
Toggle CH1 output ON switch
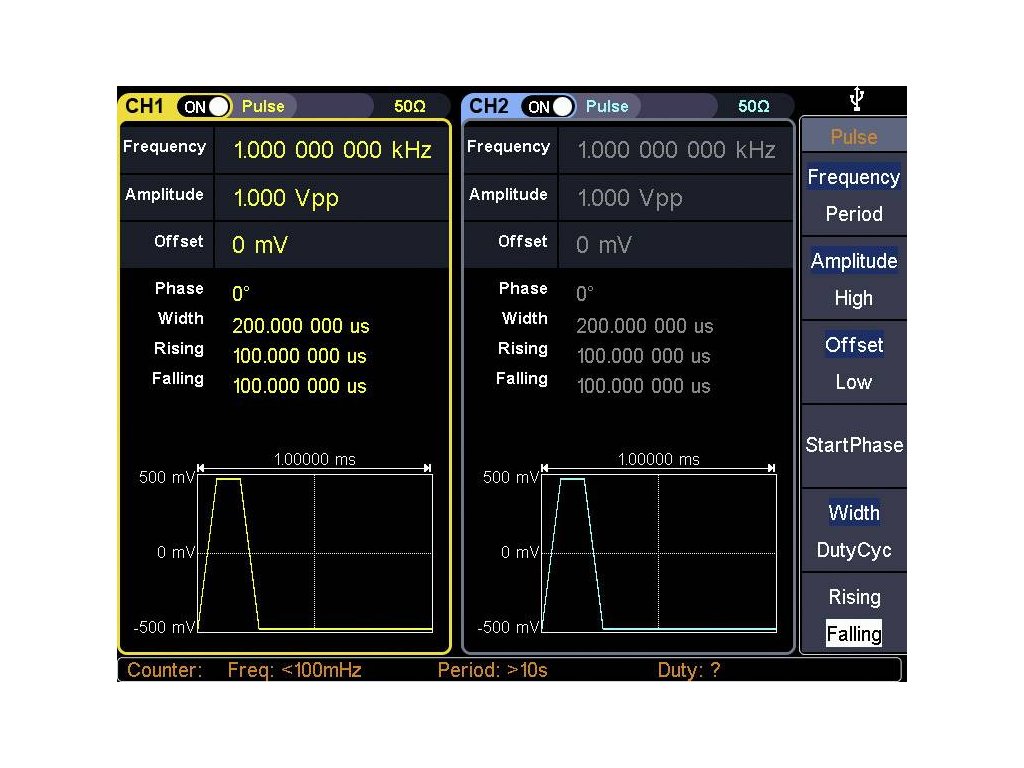204,106
